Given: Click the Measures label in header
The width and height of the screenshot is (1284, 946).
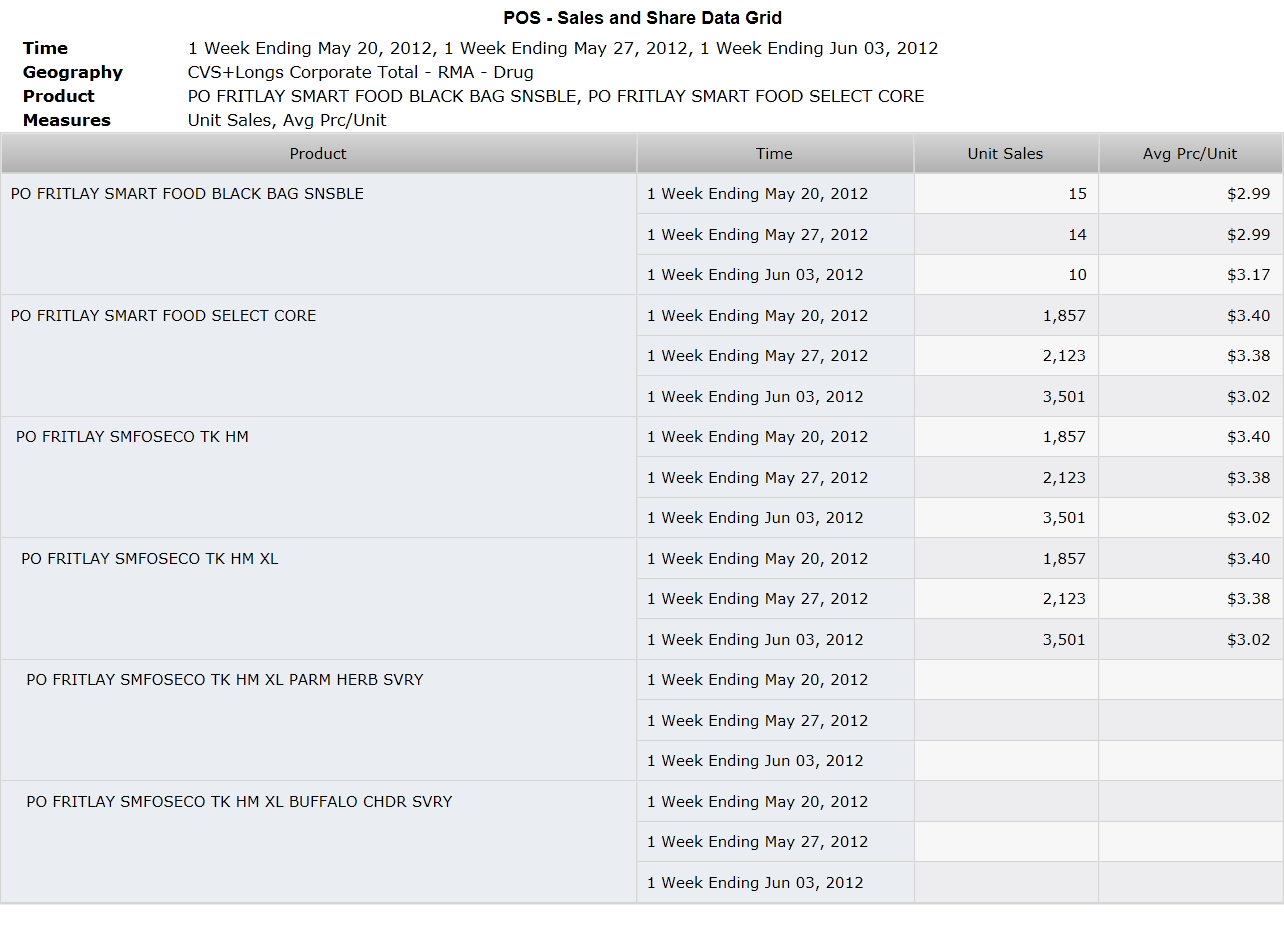Looking at the screenshot, I should (x=67, y=120).
